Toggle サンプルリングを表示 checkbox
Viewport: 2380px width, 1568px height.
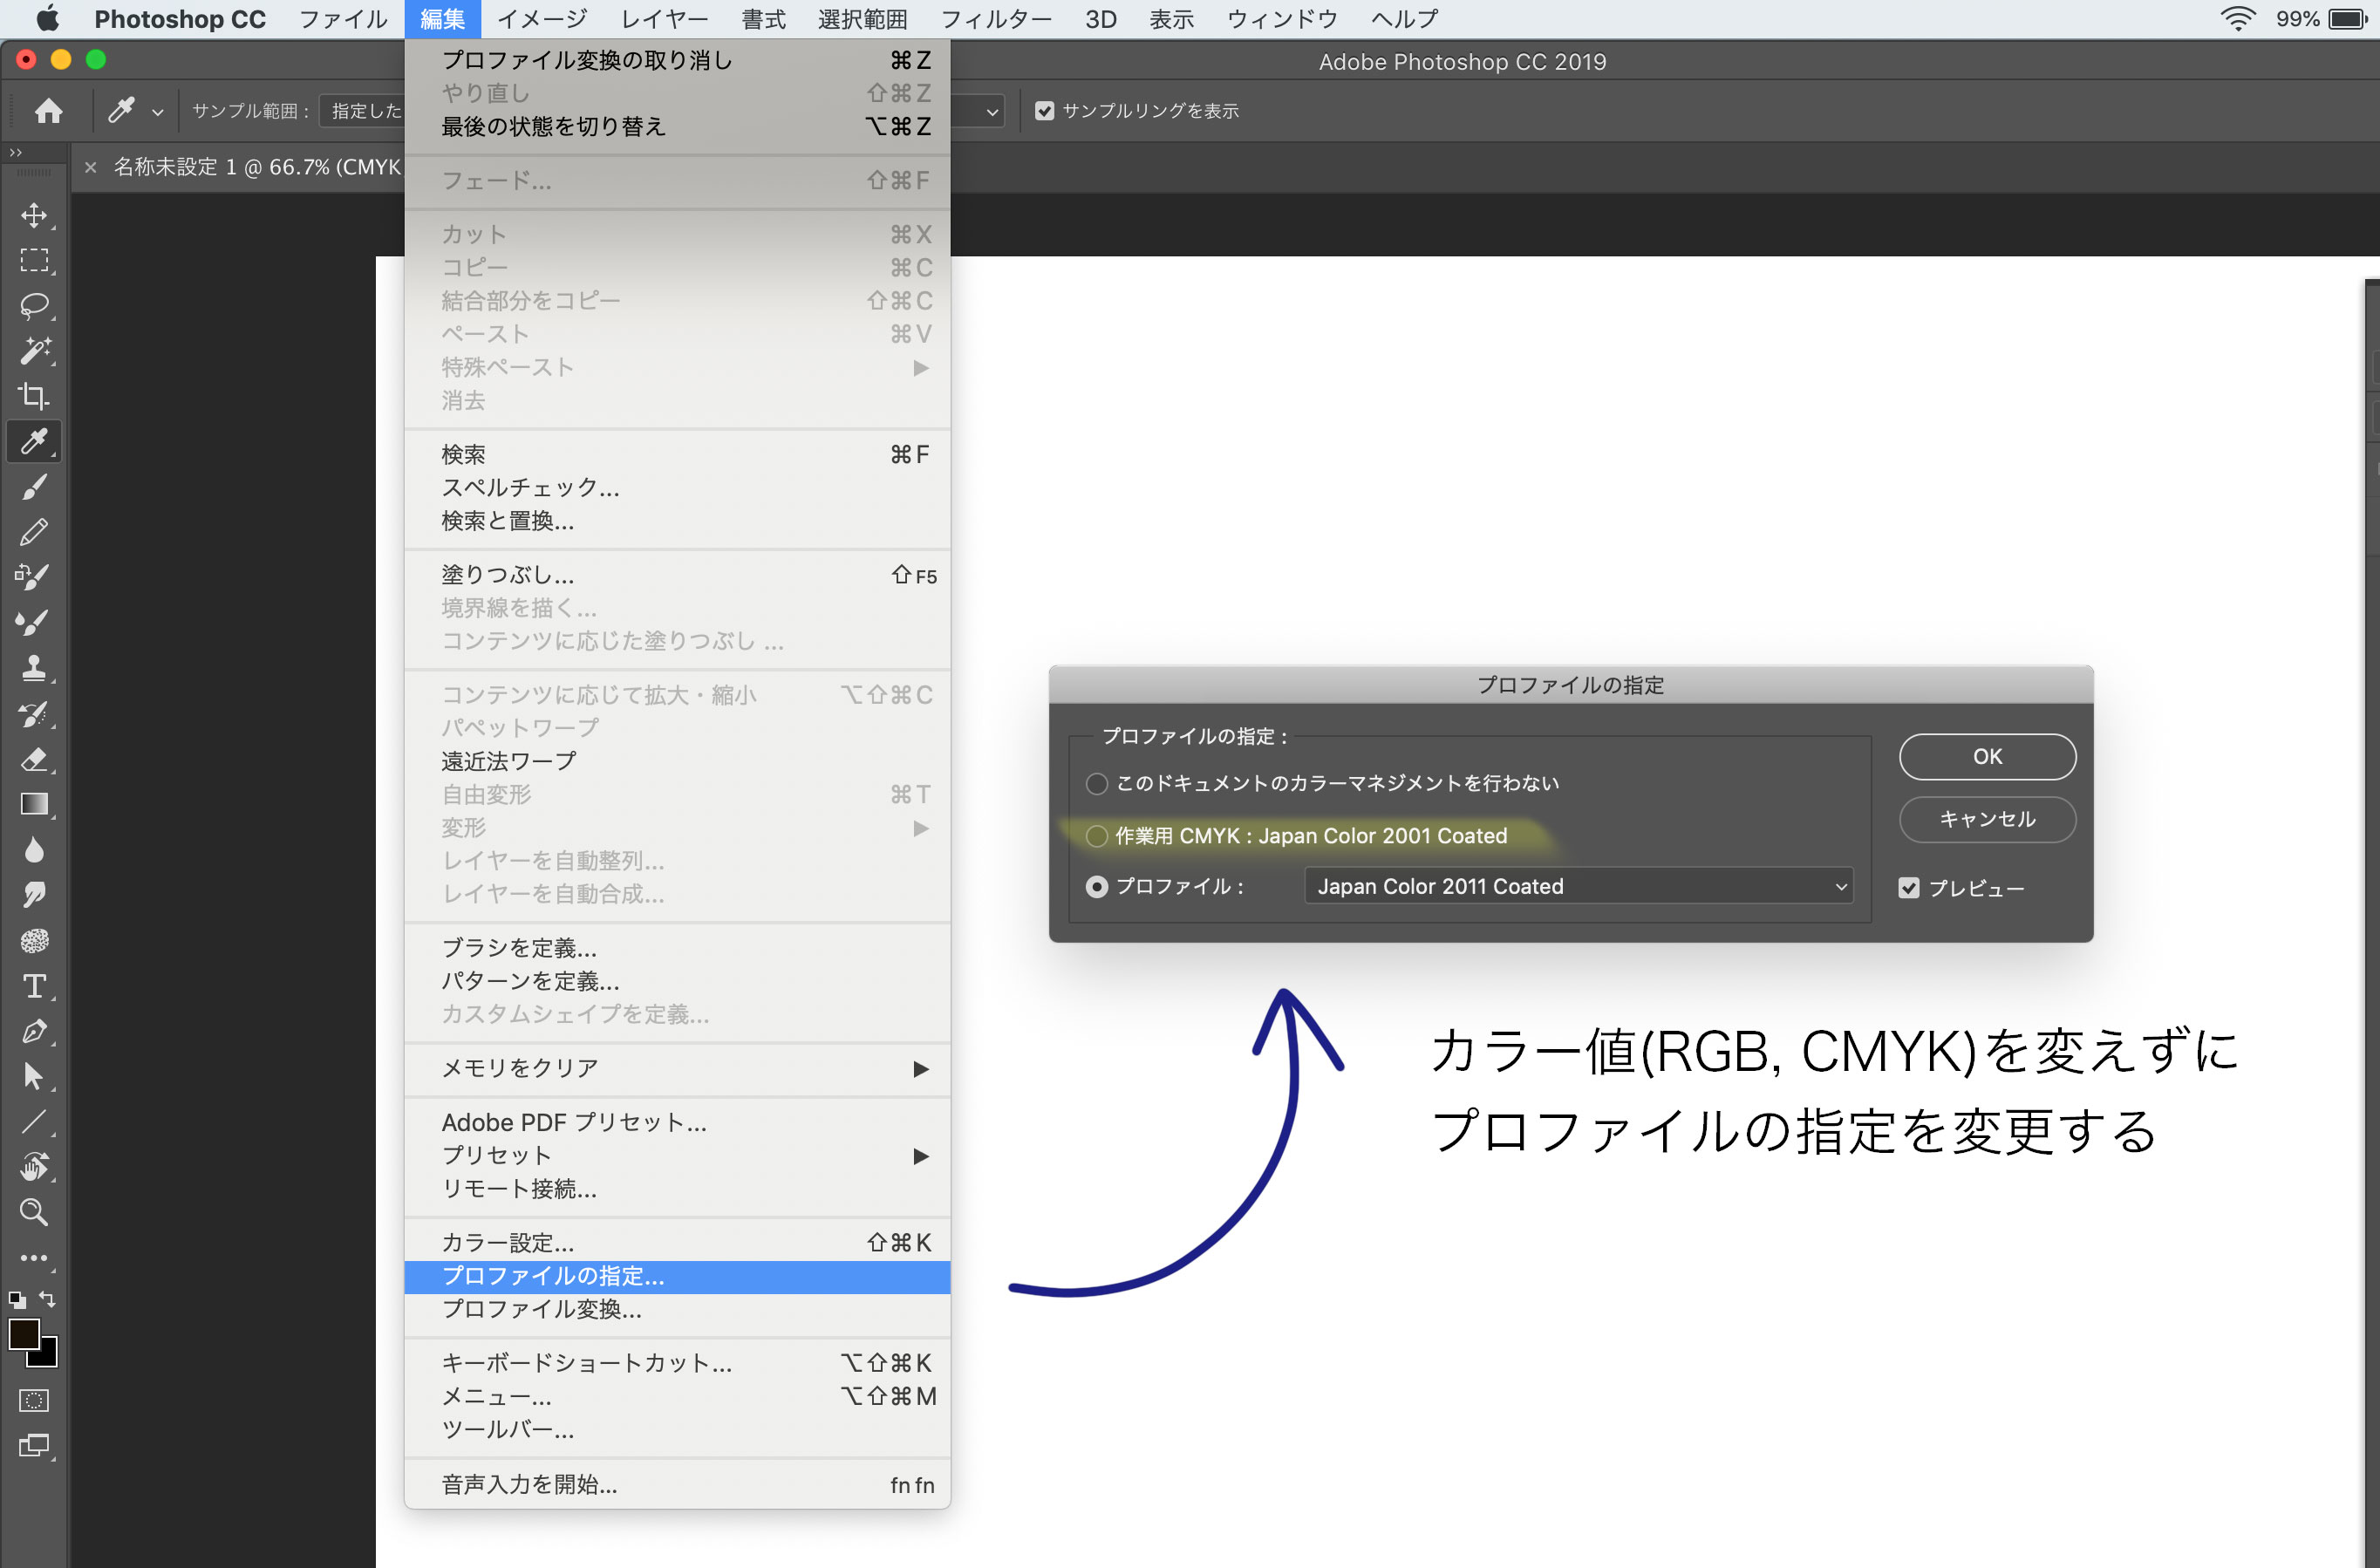(x=1045, y=111)
